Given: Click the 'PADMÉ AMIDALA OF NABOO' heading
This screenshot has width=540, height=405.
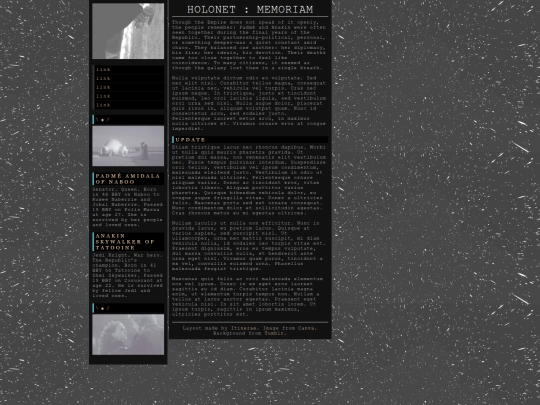Looking at the screenshot, I should click(128, 179).
